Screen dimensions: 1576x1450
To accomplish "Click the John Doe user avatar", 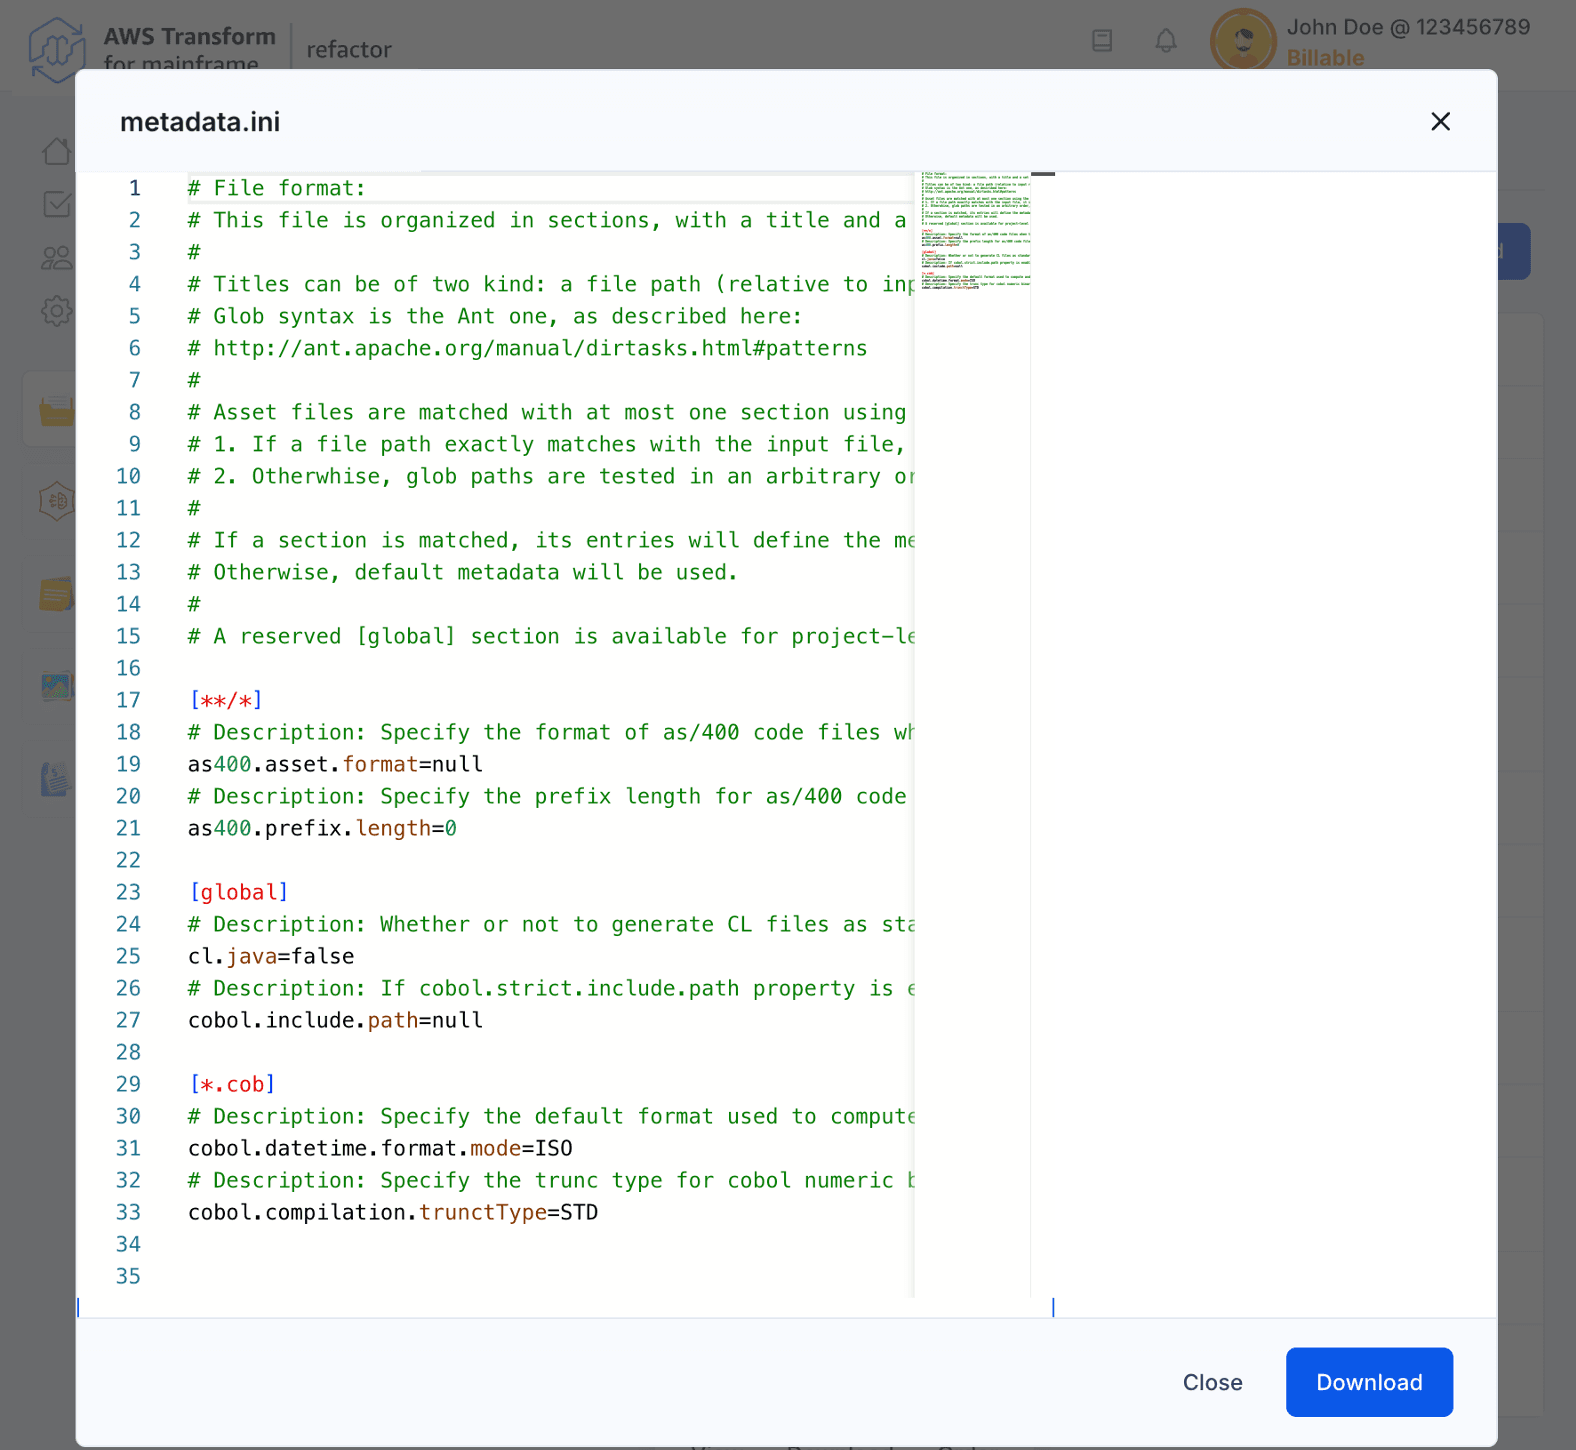I will [1243, 41].
